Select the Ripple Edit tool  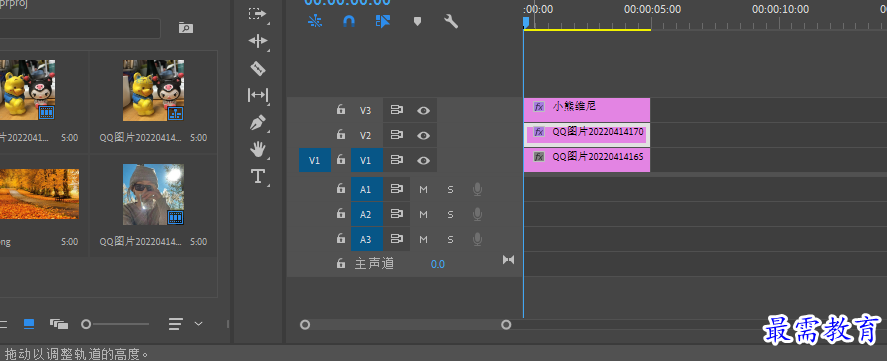tap(258, 41)
